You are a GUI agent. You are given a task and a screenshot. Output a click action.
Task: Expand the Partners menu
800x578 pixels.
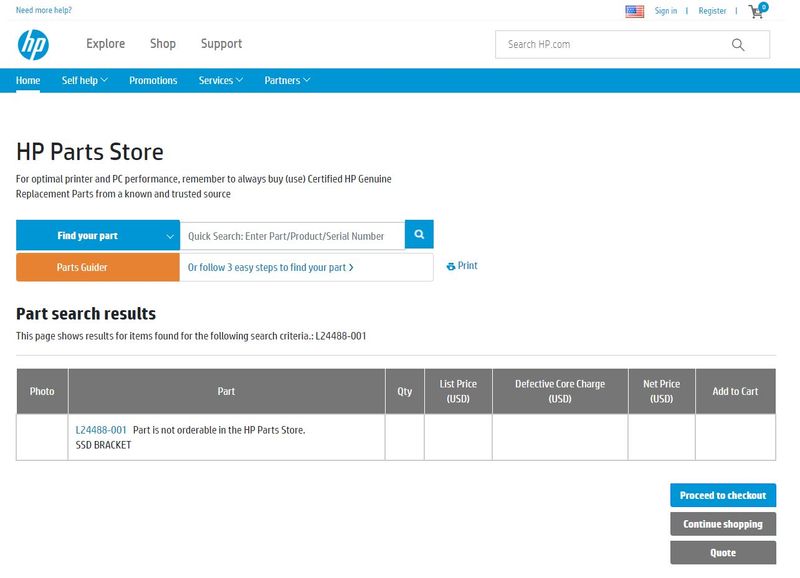click(287, 81)
